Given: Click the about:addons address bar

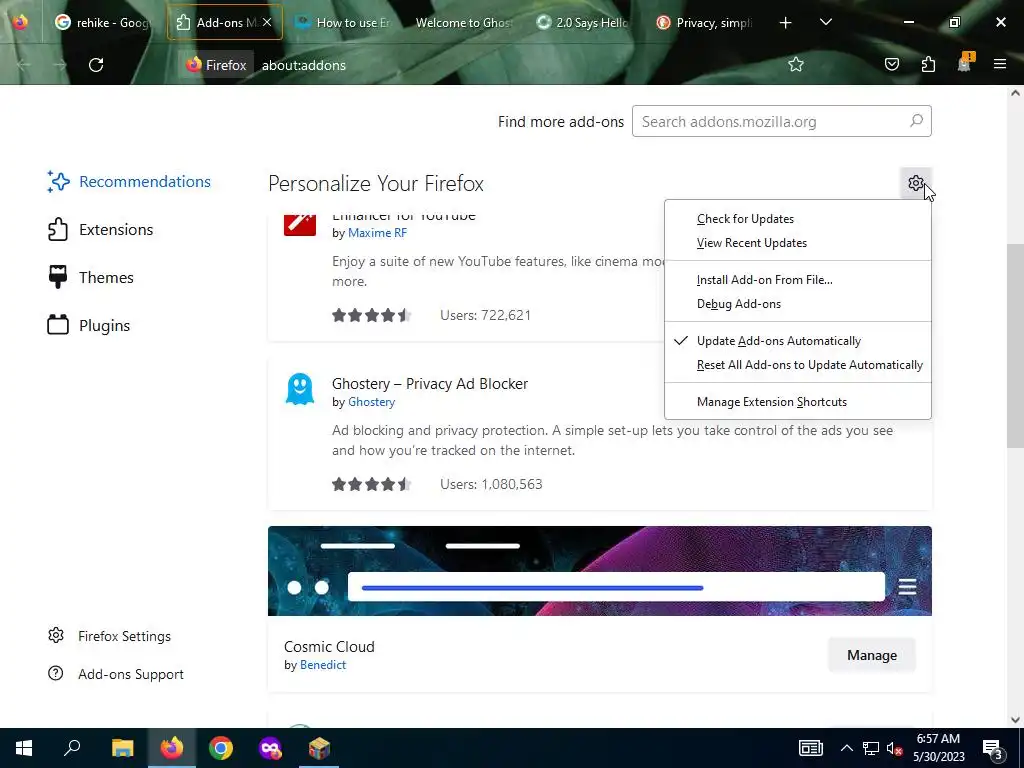Looking at the screenshot, I should click(304, 65).
